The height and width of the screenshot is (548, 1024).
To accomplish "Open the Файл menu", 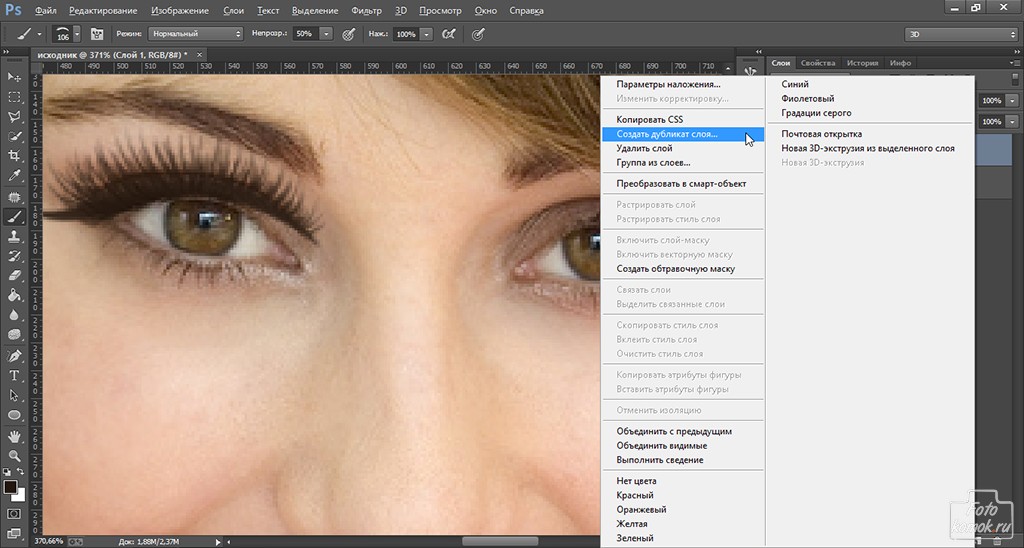I will [45, 10].
